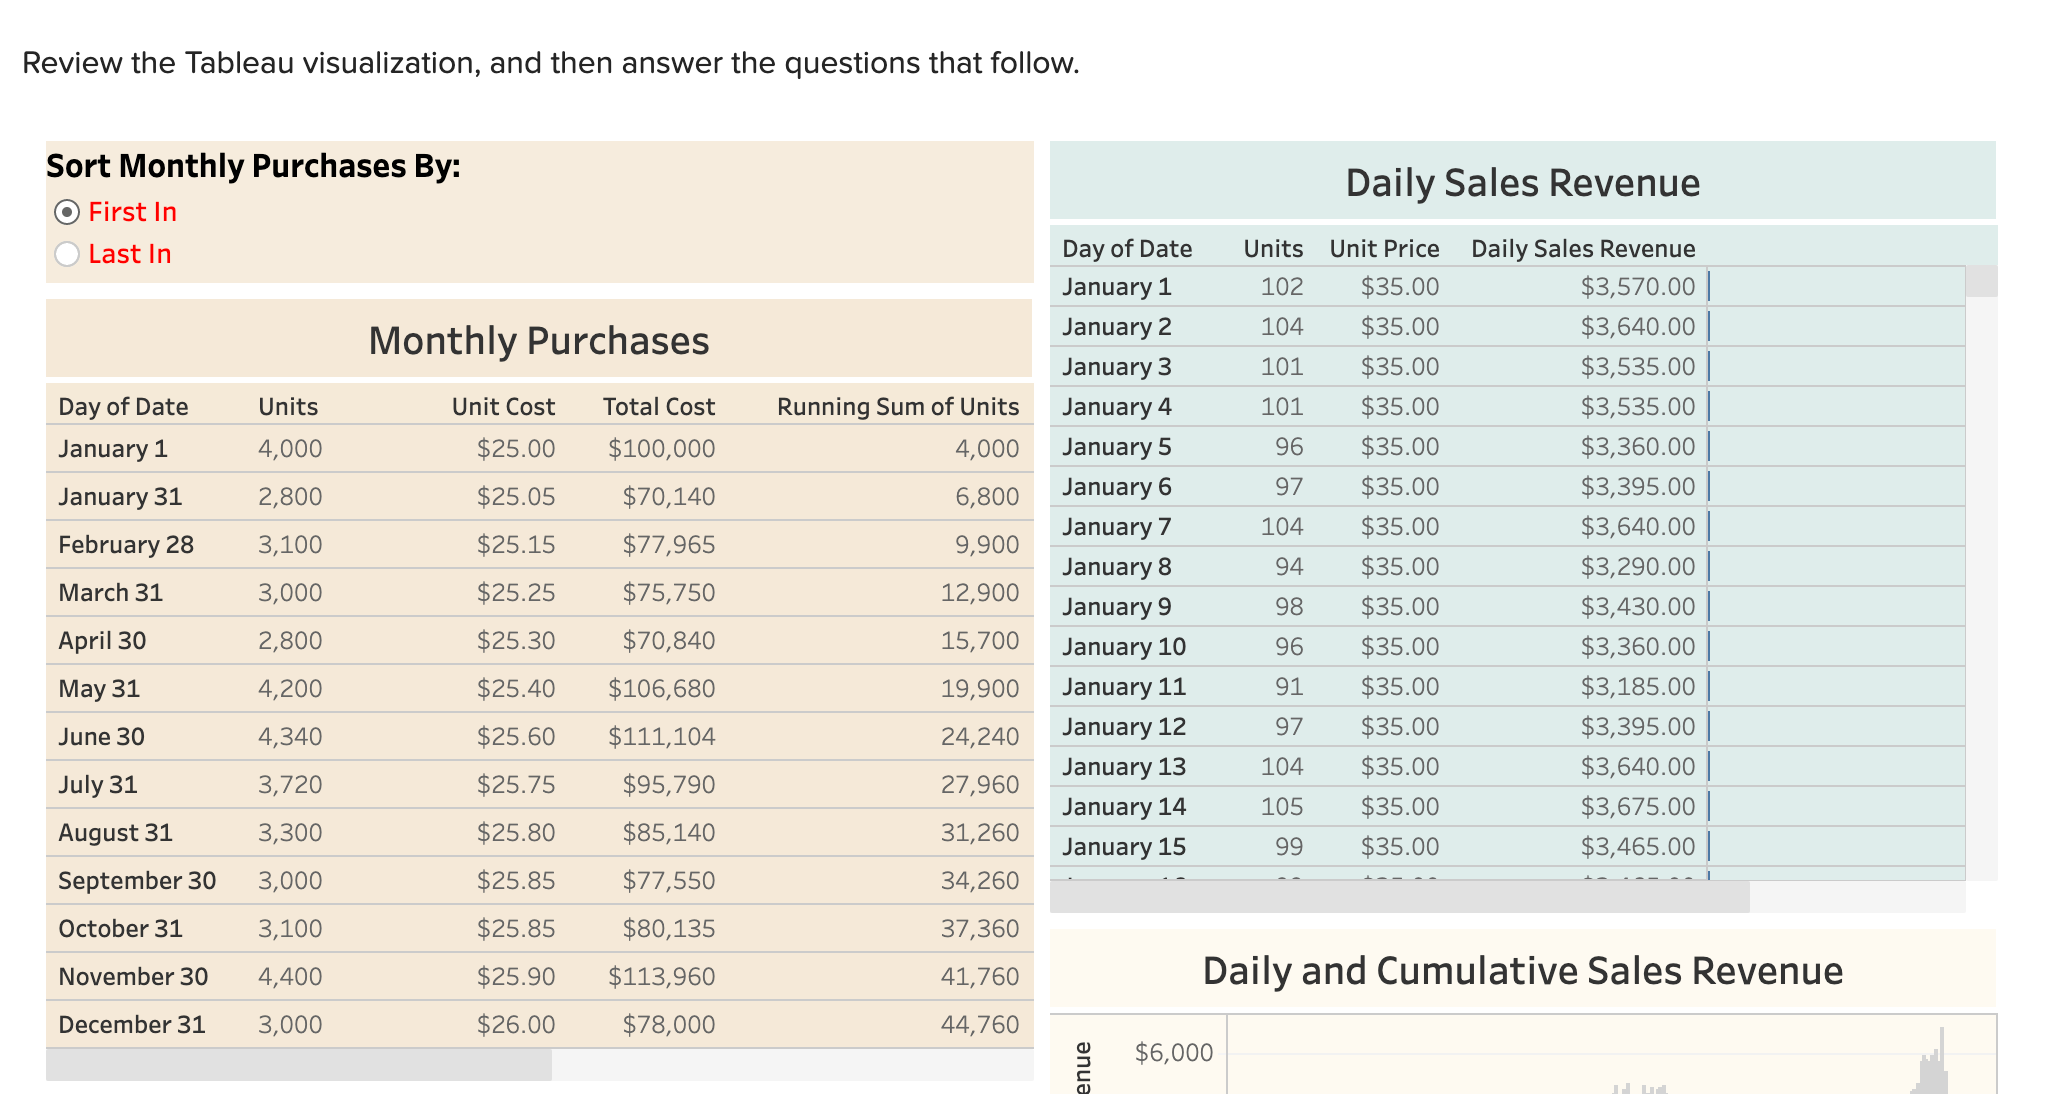Screen dimensions: 2066x1094
Task: Click the November 30 units value
Action: 289,975
